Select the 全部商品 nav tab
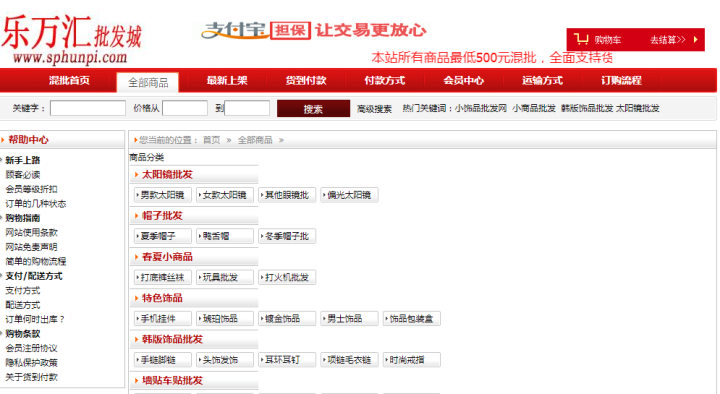 pyautogui.click(x=148, y=83)
